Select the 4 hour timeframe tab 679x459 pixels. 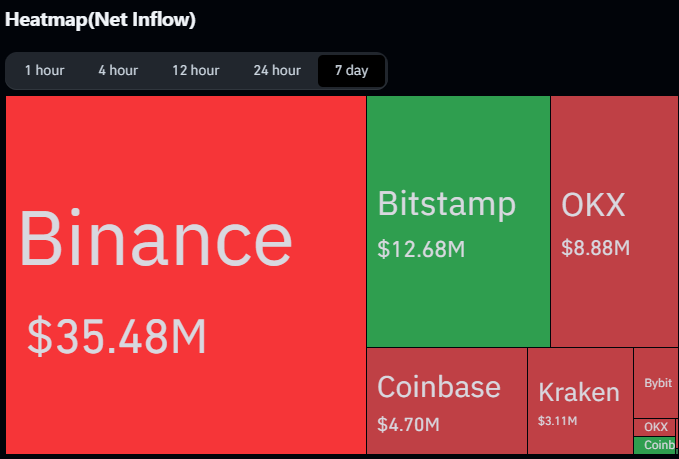tap(118, 70)
